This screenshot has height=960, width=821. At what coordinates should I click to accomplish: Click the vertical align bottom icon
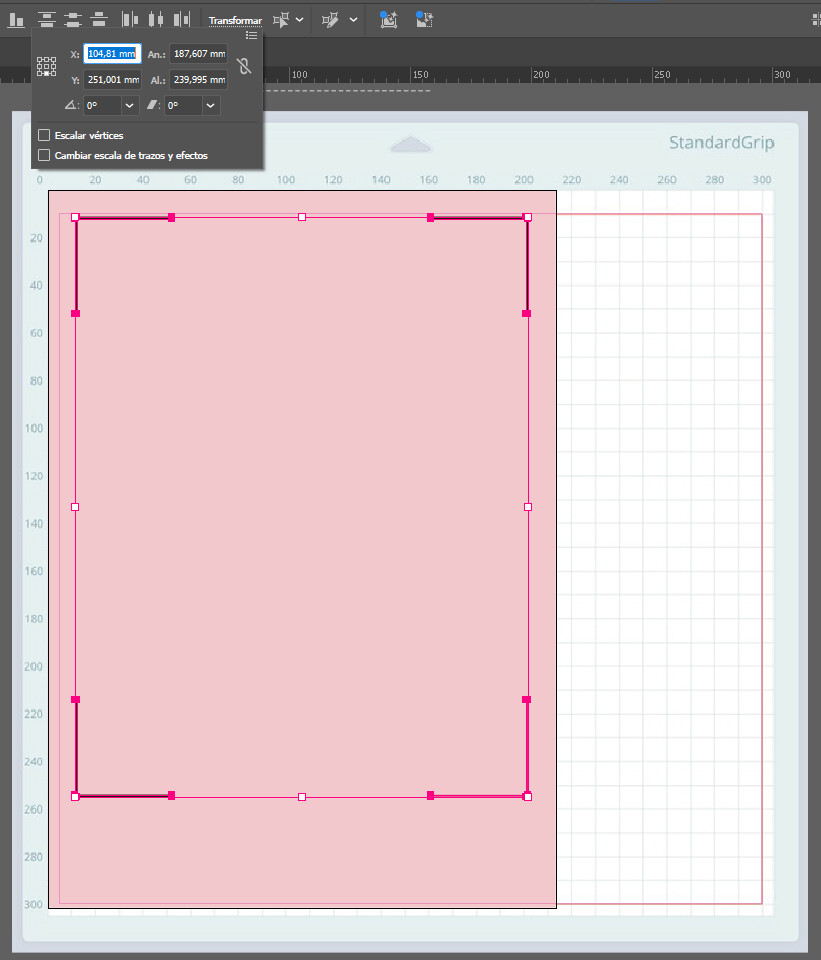point(16,19)
